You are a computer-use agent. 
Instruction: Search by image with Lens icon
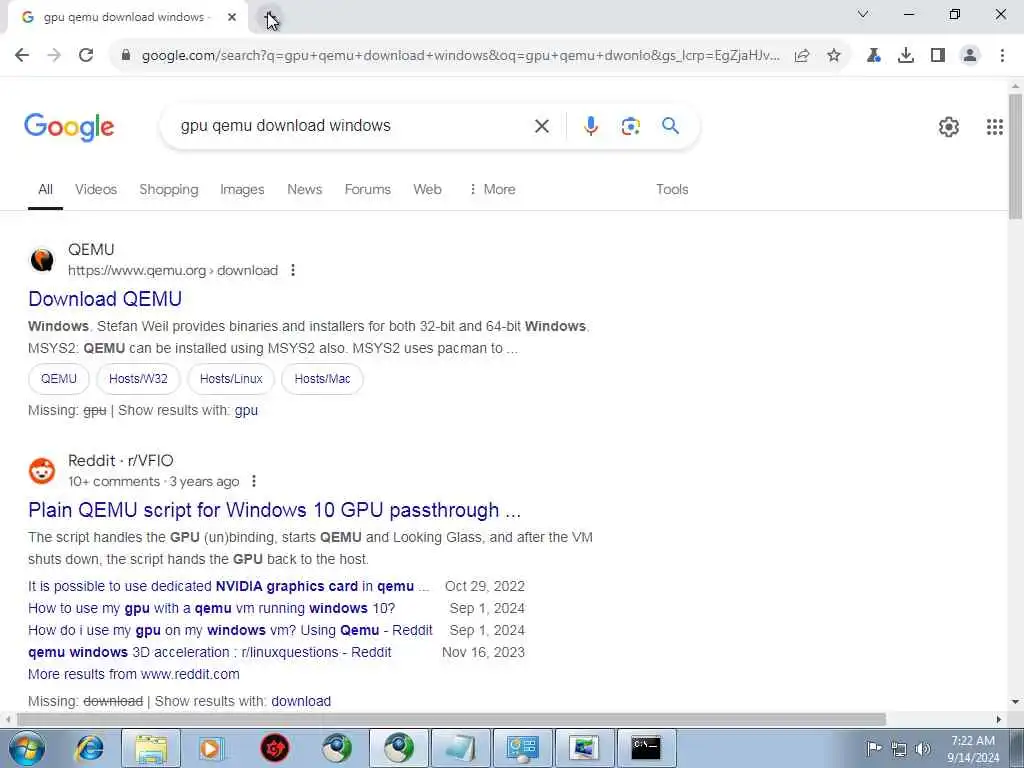(630, 126)
